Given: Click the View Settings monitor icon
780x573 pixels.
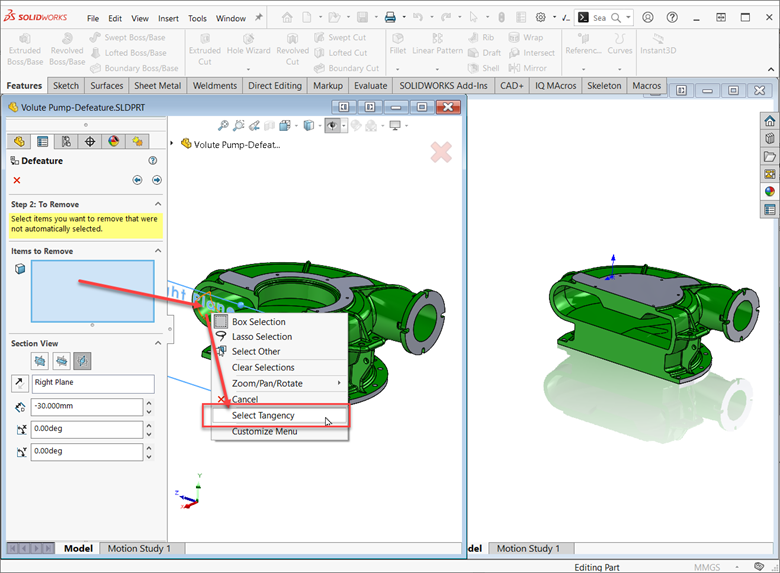Looking at the screenshot, I should (395, 125).
